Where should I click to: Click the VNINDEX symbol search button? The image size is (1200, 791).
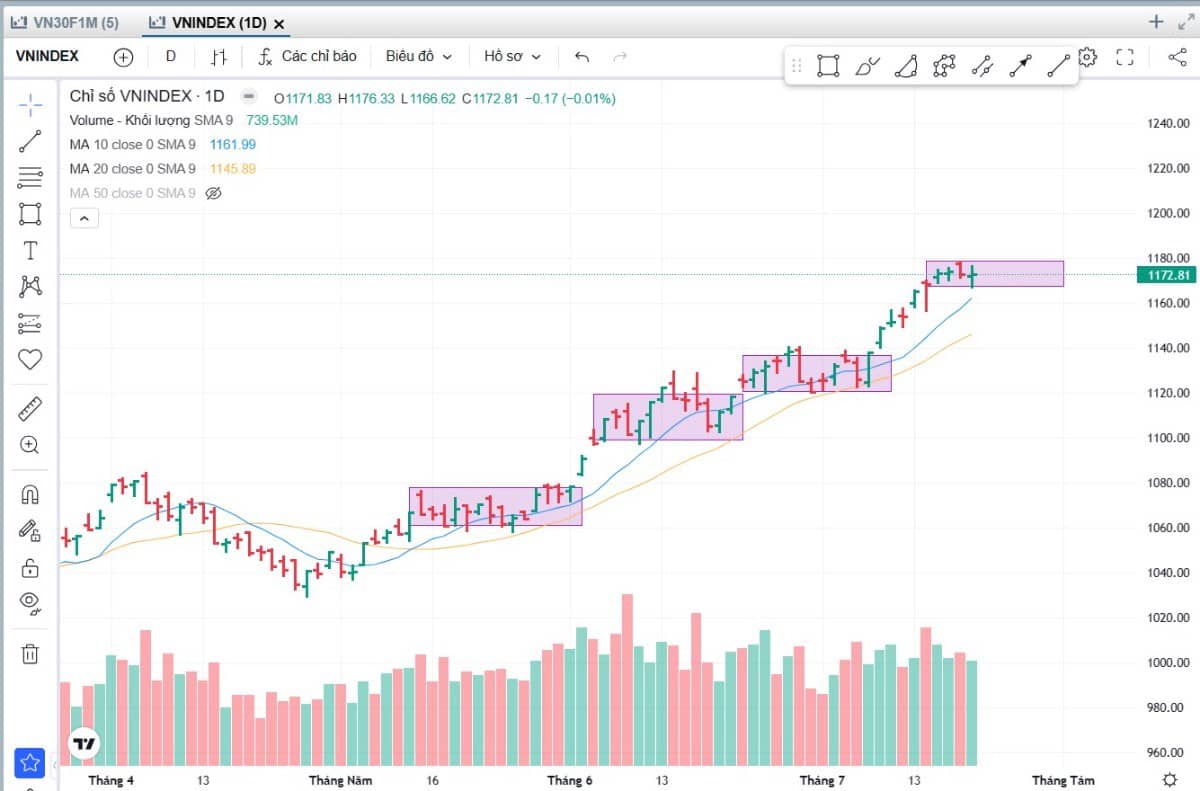coord(47,57)
